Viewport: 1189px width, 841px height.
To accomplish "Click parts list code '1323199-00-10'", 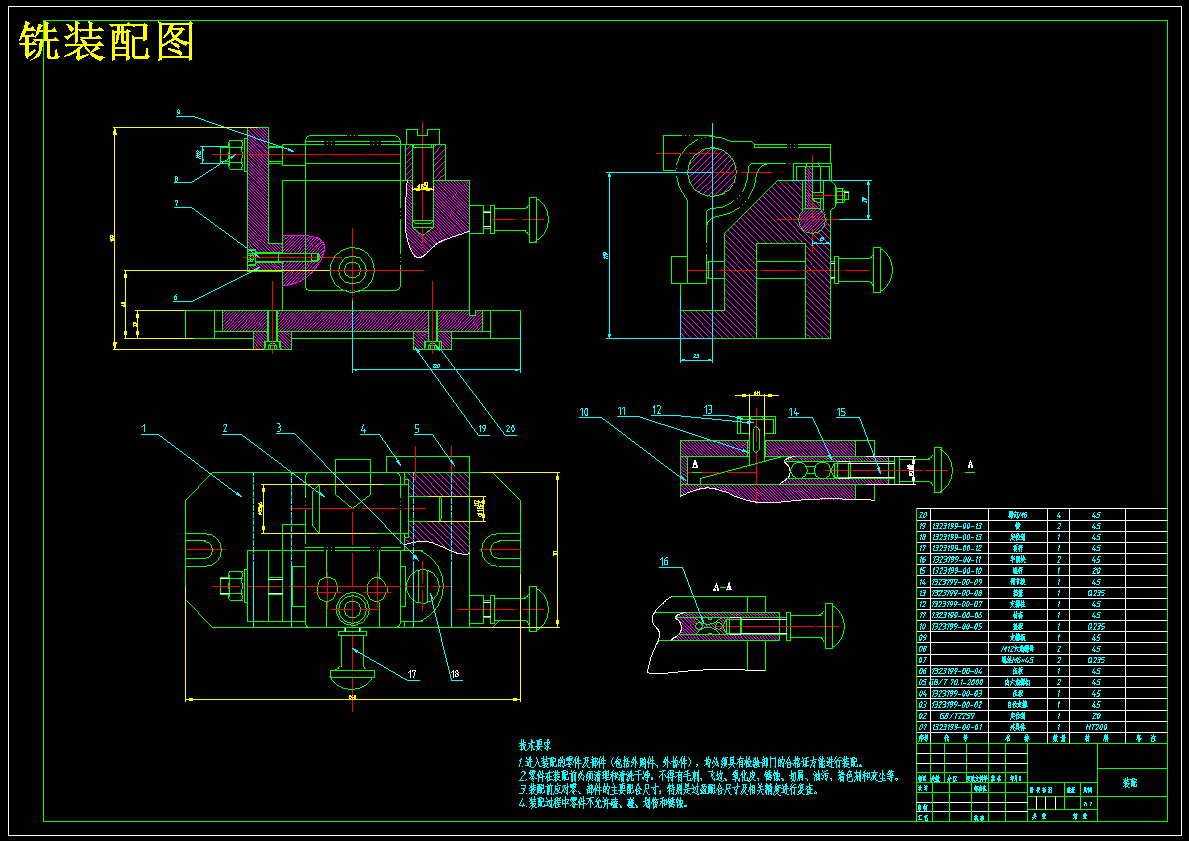I will click(957, 570).
